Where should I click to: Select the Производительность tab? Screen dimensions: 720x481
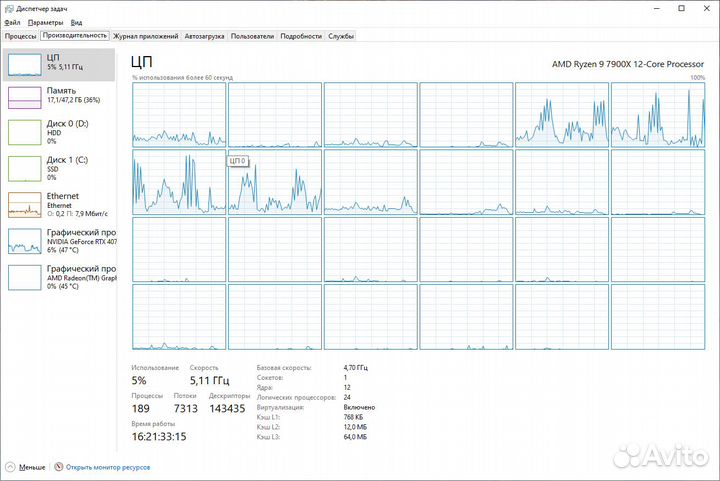(75, 35)
